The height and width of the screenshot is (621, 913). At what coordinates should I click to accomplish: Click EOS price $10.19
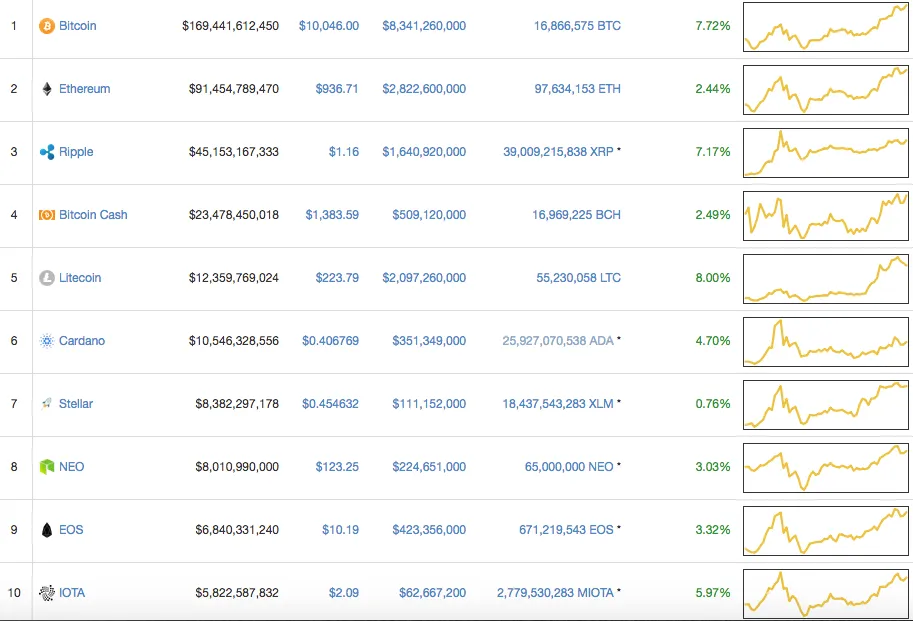[x=341, y=530]
